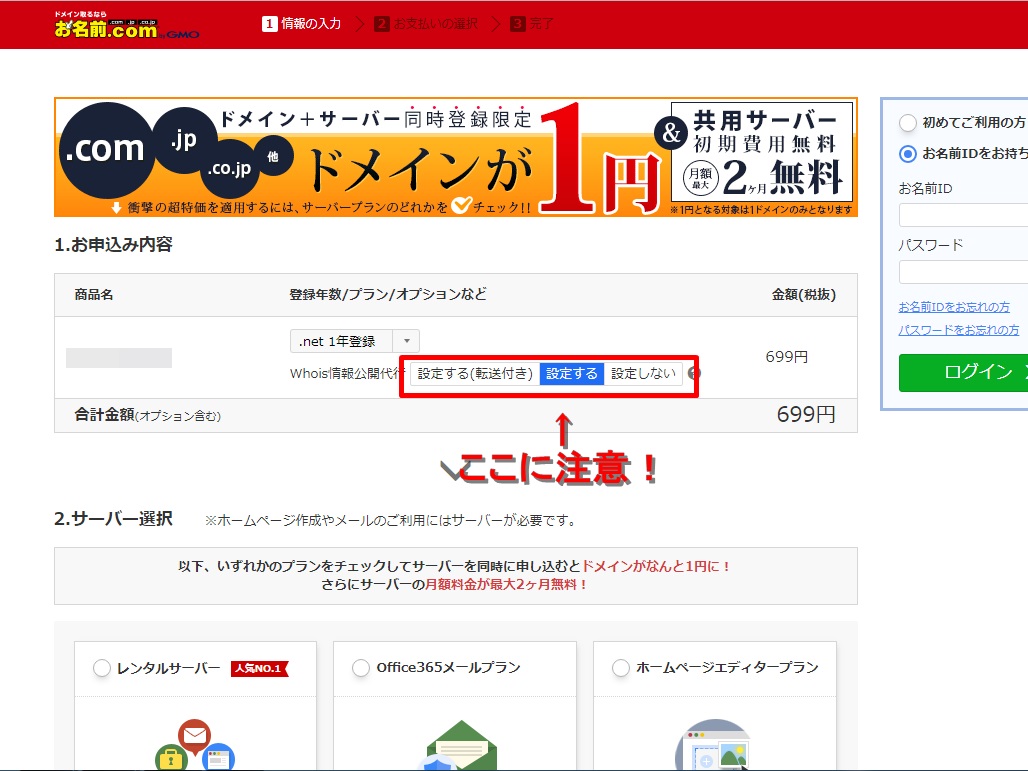Viewport: 1028px width, 771px height.
Task: Select the 設定する Whois option
Action: (x=571, y=373)
